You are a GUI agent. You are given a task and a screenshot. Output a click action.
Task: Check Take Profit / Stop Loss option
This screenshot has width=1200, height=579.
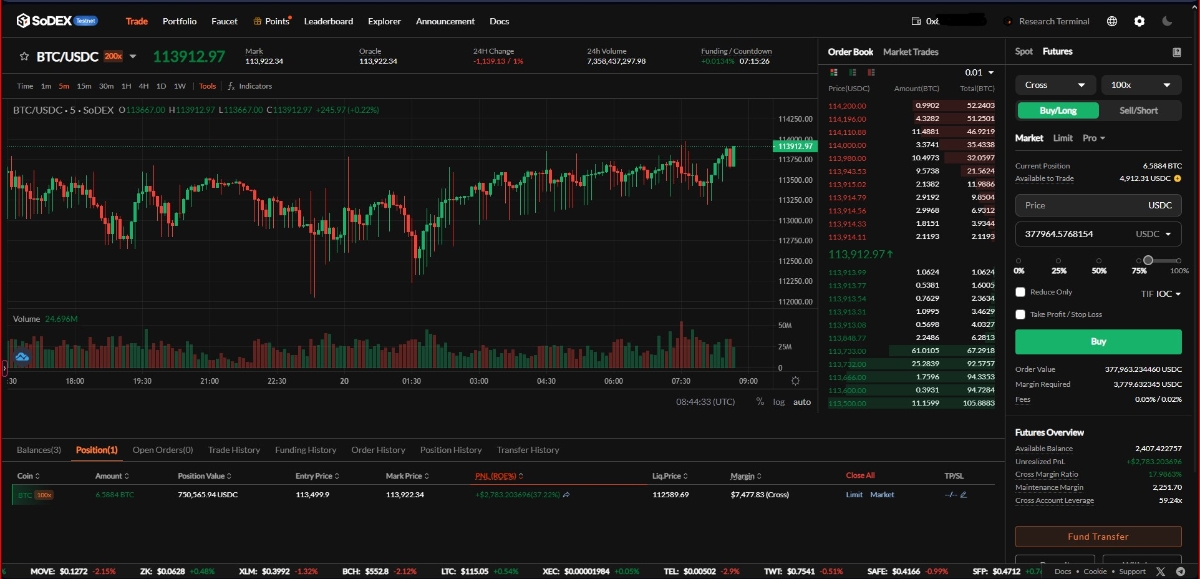tap(1021, 314)
